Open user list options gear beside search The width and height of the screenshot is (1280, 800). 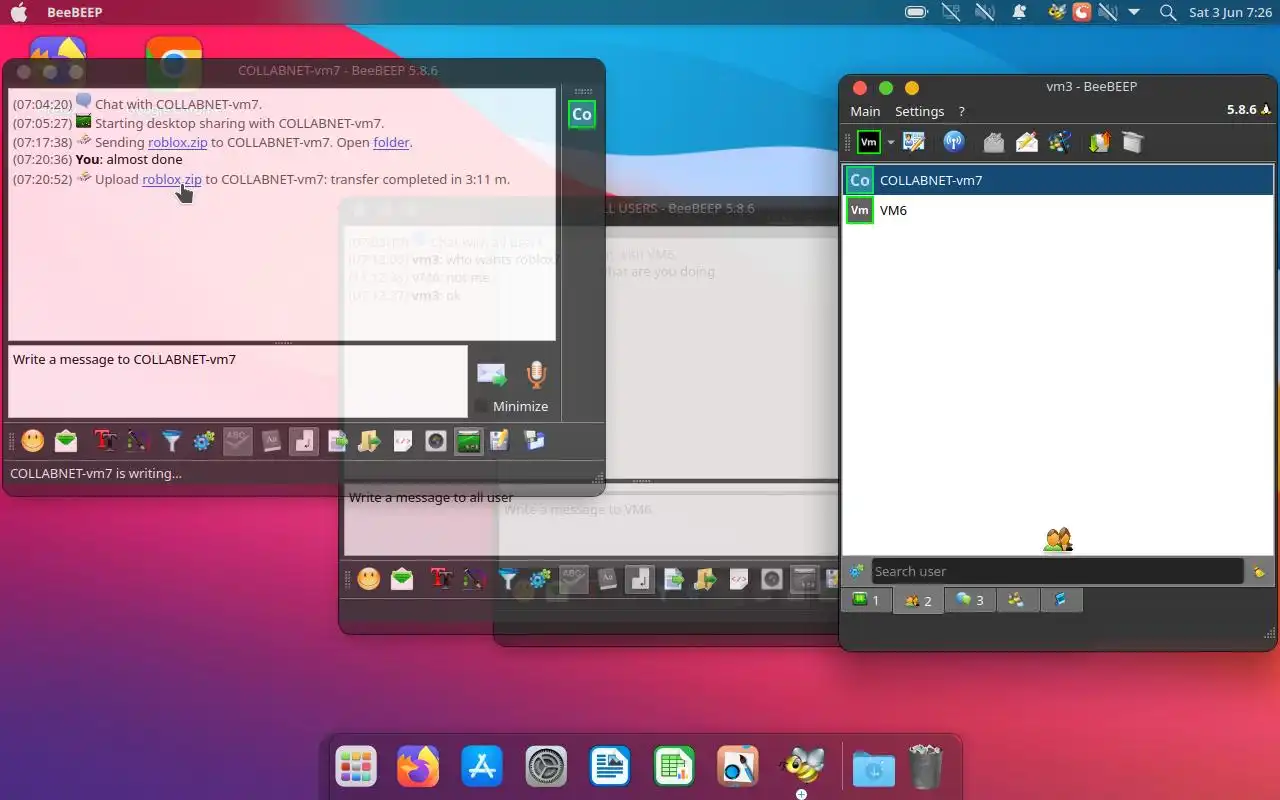(856, 571)
